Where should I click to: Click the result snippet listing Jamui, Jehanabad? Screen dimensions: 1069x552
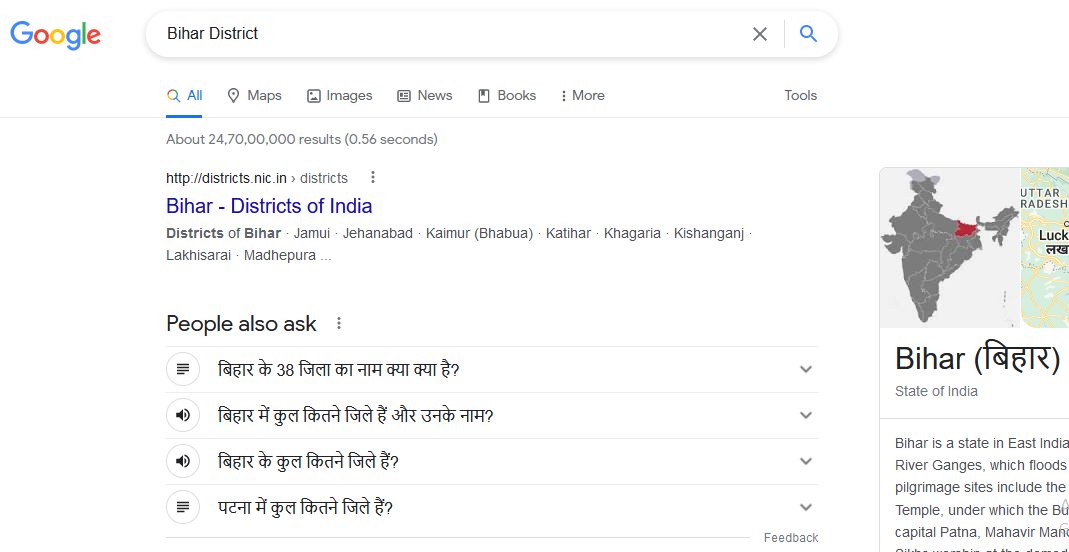[x=459, y=244]
